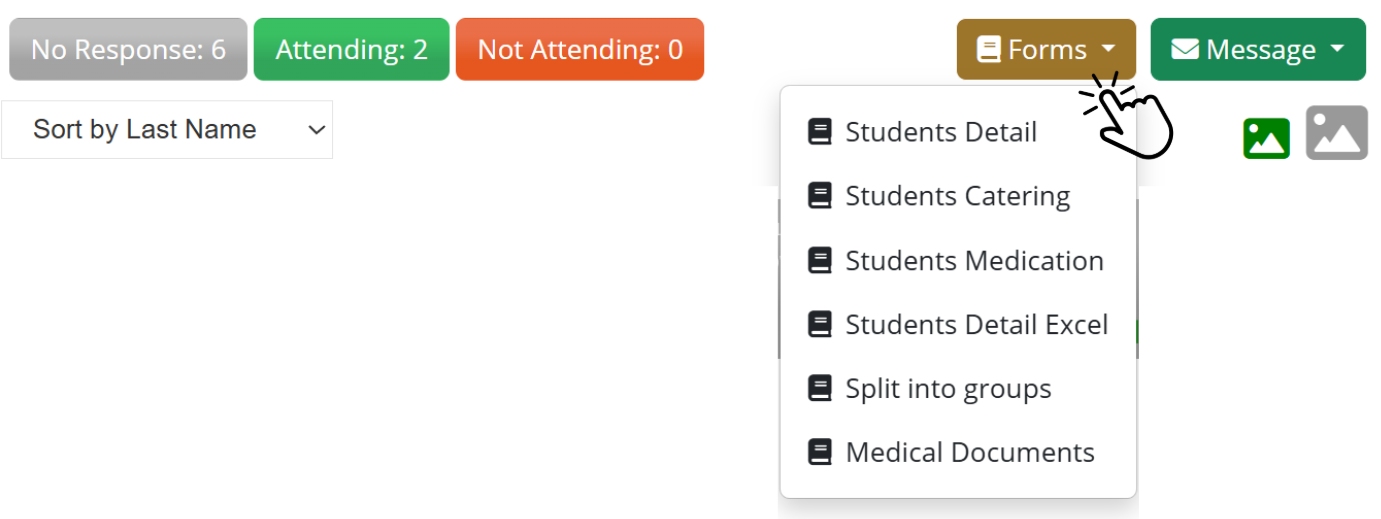The image size is (1381, 519).
Task: Select Students Detail Excel export
Action: [x=976, y=325]
